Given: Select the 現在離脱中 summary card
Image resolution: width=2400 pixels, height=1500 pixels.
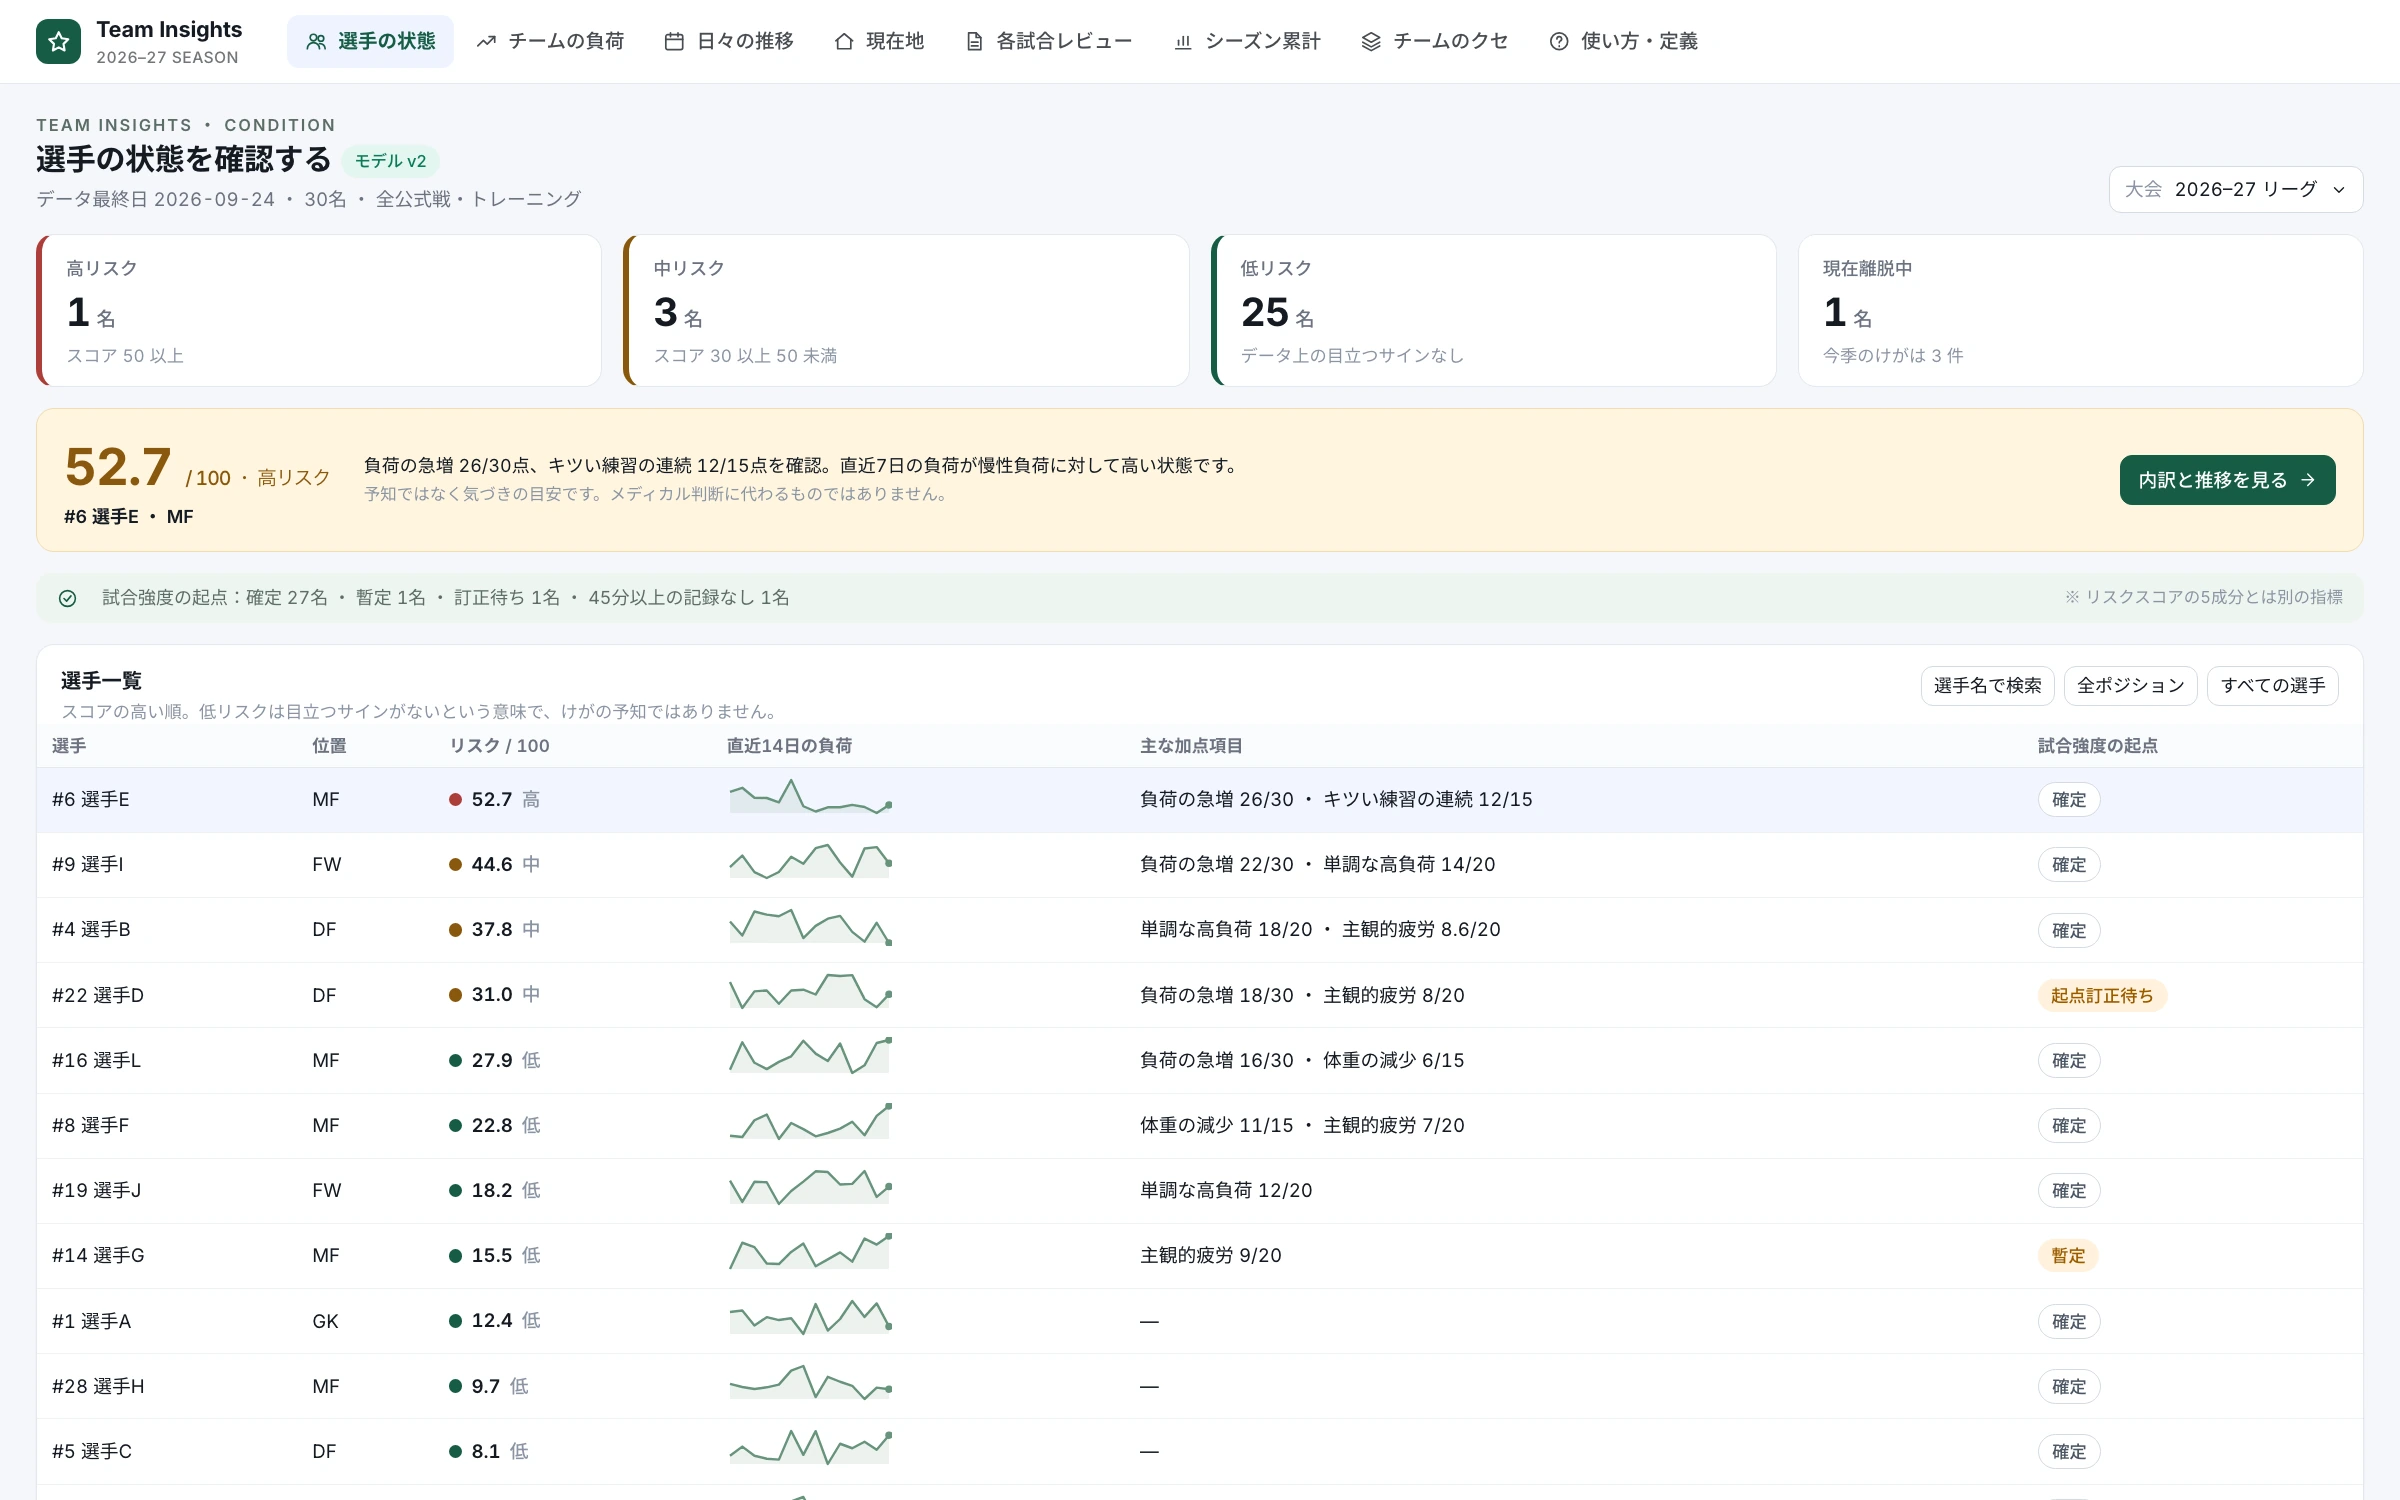Looking at the screenshot, I should (2081, 310).
